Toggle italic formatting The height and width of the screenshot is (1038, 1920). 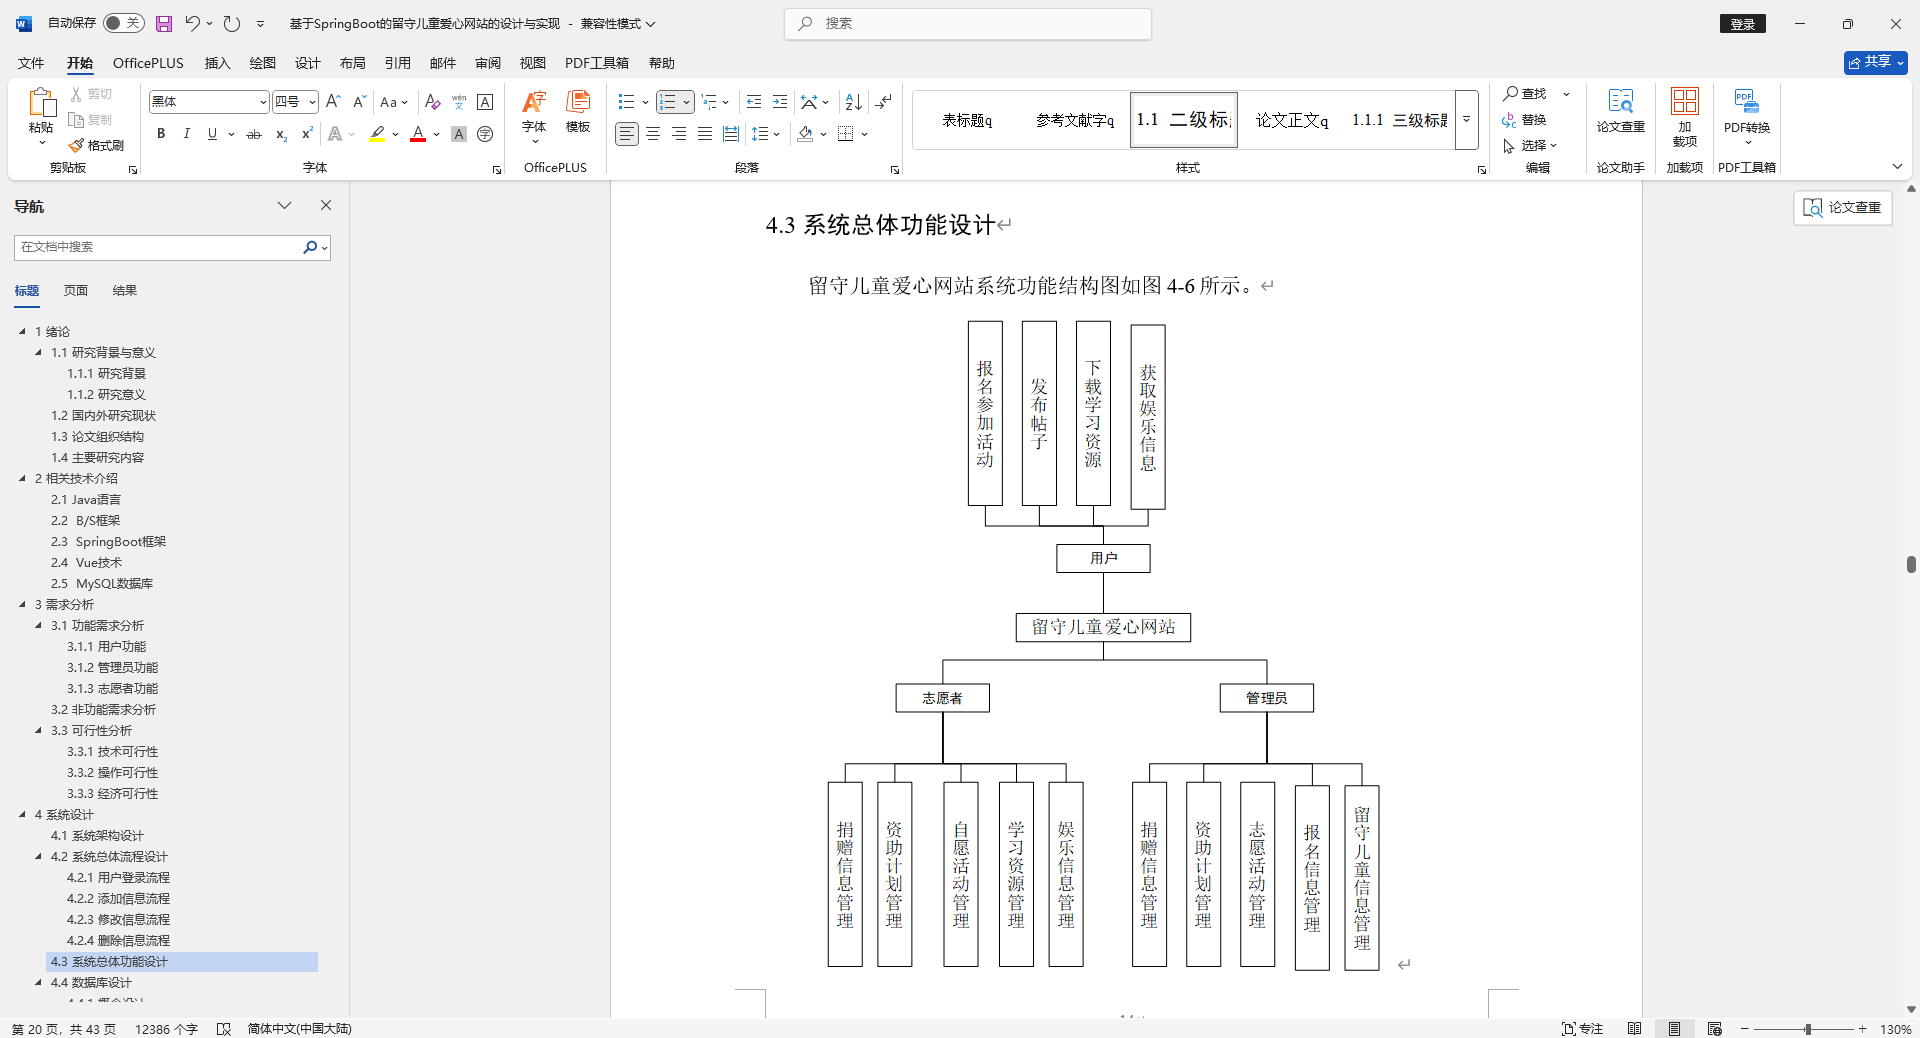point(186,133)
